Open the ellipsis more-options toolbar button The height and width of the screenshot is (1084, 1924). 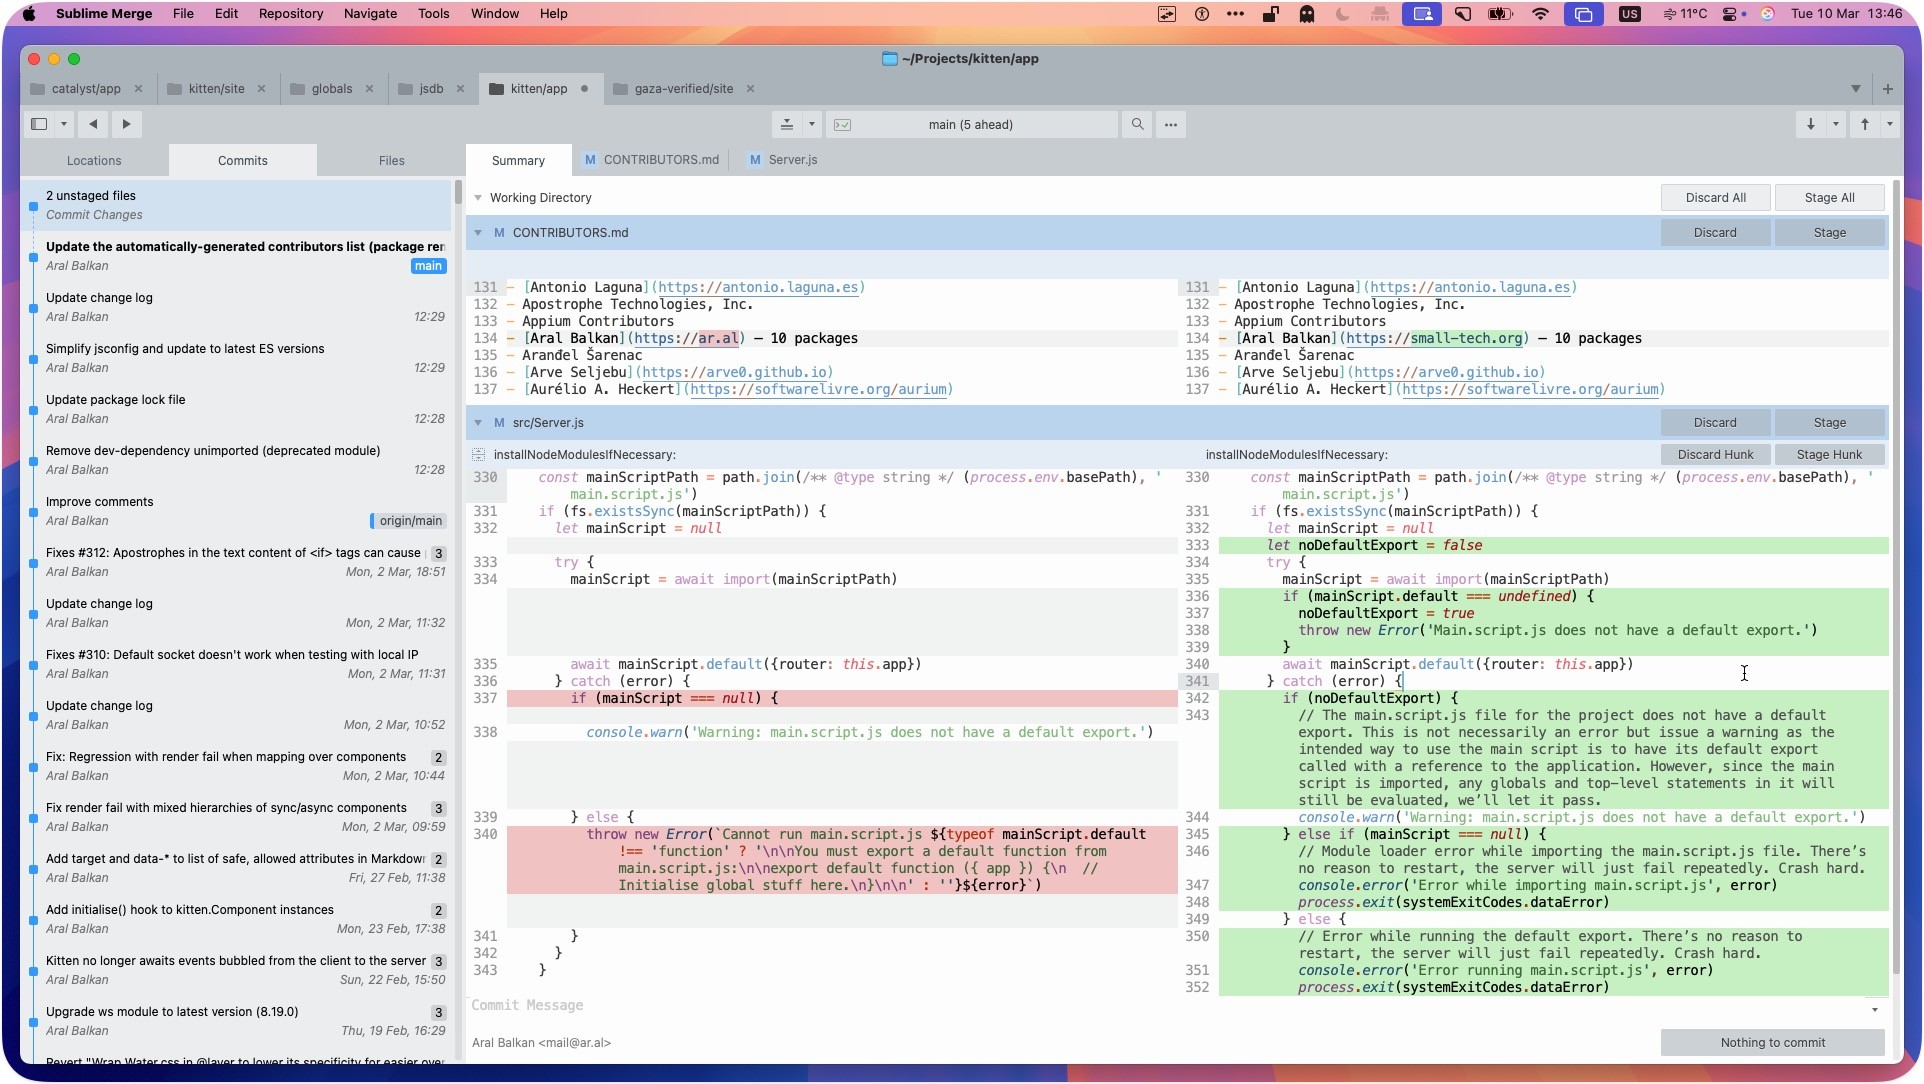point(1171,124)
